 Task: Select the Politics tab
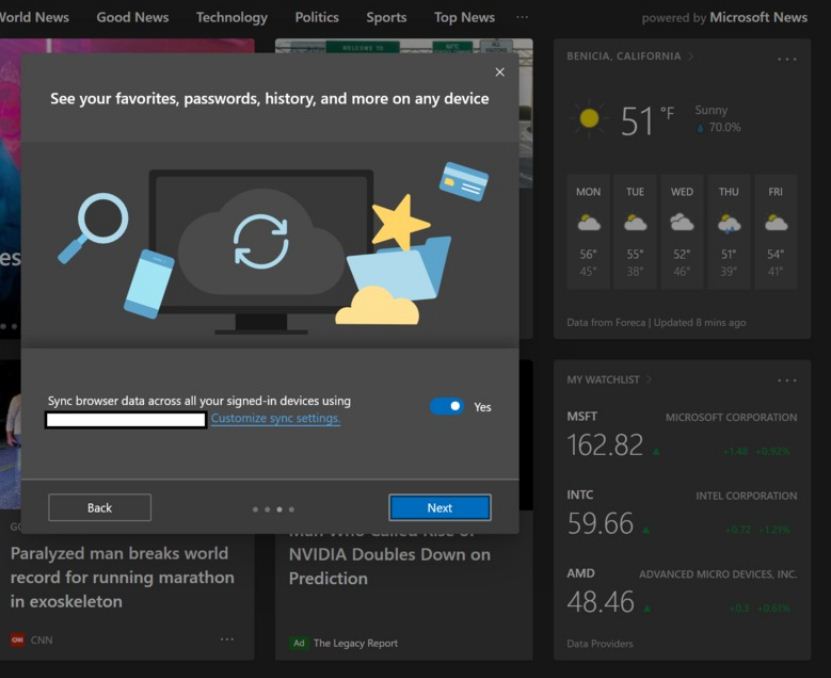[x=316, y=17]
